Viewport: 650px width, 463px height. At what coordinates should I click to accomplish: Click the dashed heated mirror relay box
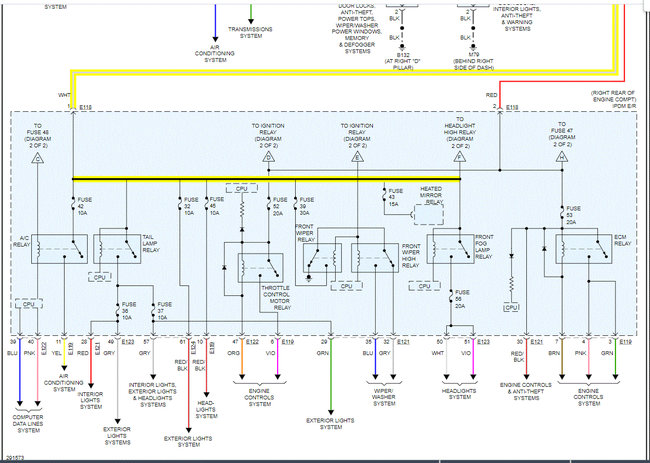point(429,215)
